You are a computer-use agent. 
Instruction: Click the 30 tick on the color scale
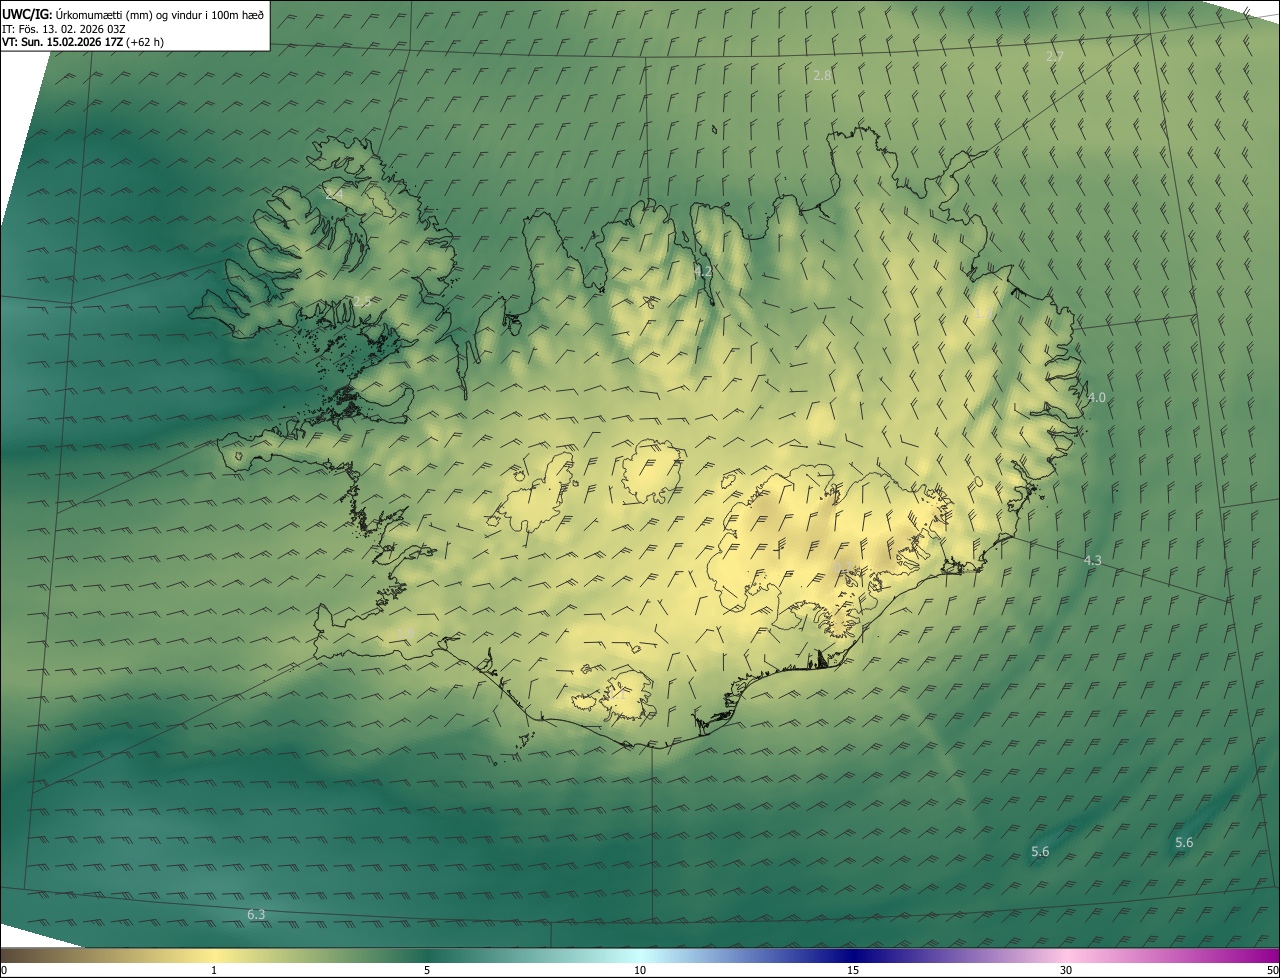(1066, 971)
